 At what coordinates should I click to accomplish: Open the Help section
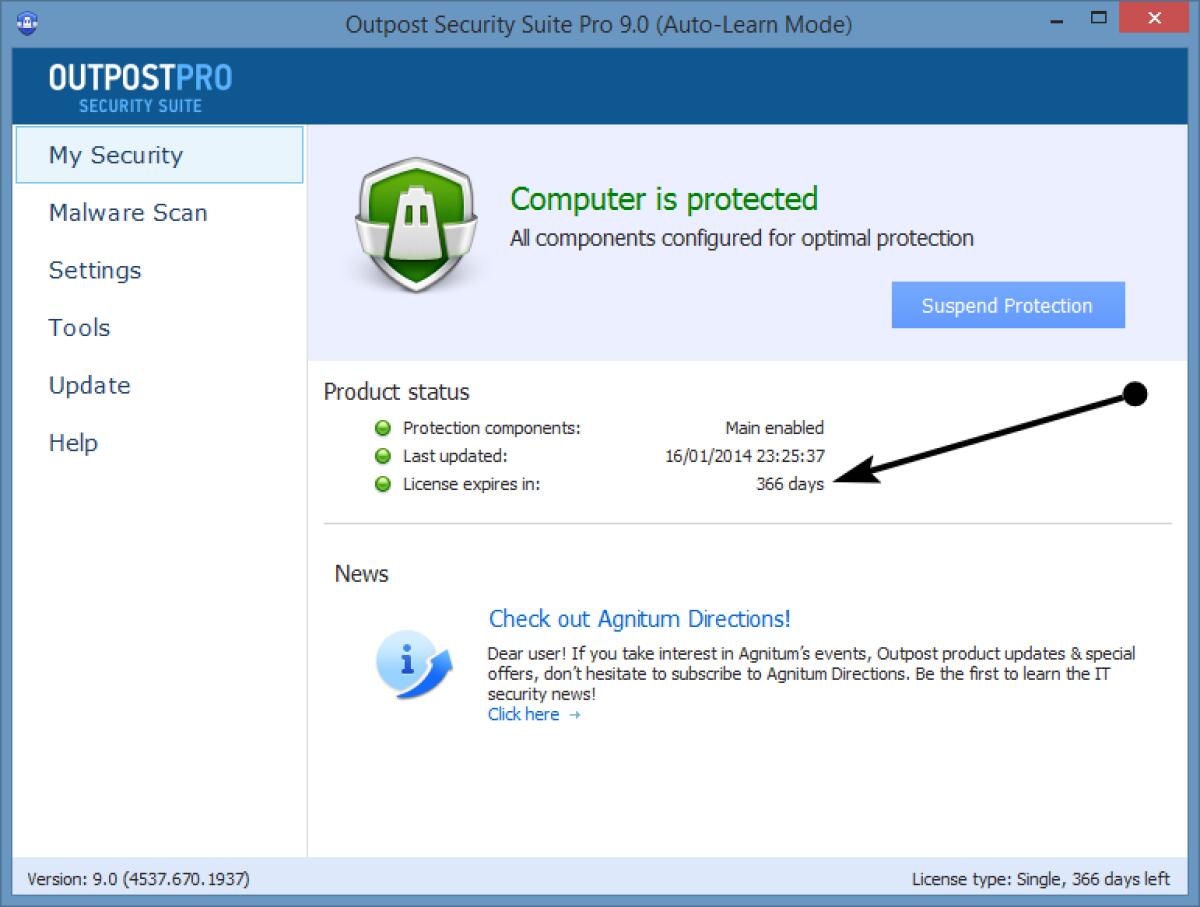72,442
